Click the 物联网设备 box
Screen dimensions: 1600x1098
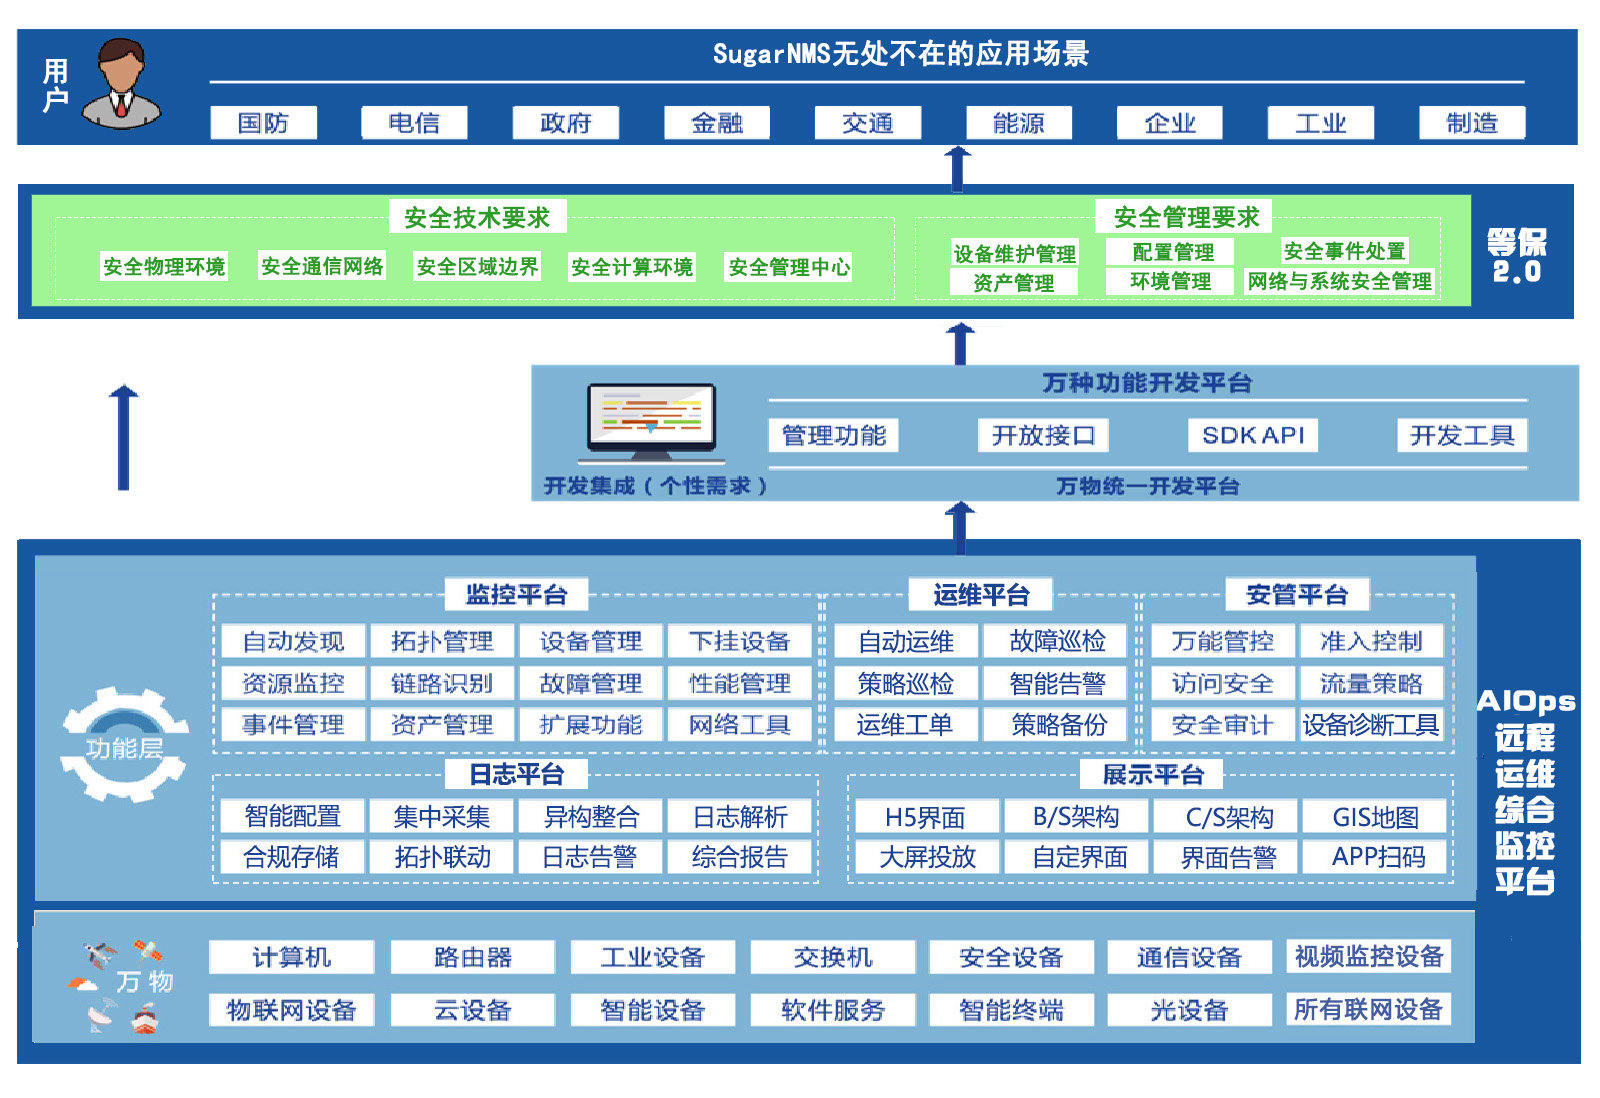point(291,1009)
